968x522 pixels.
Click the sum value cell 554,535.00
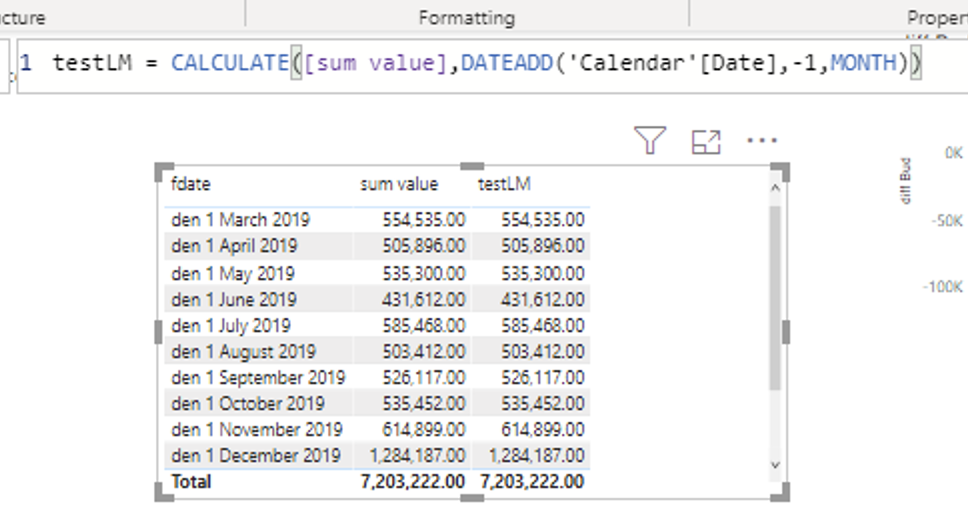[x=424, y=220]
